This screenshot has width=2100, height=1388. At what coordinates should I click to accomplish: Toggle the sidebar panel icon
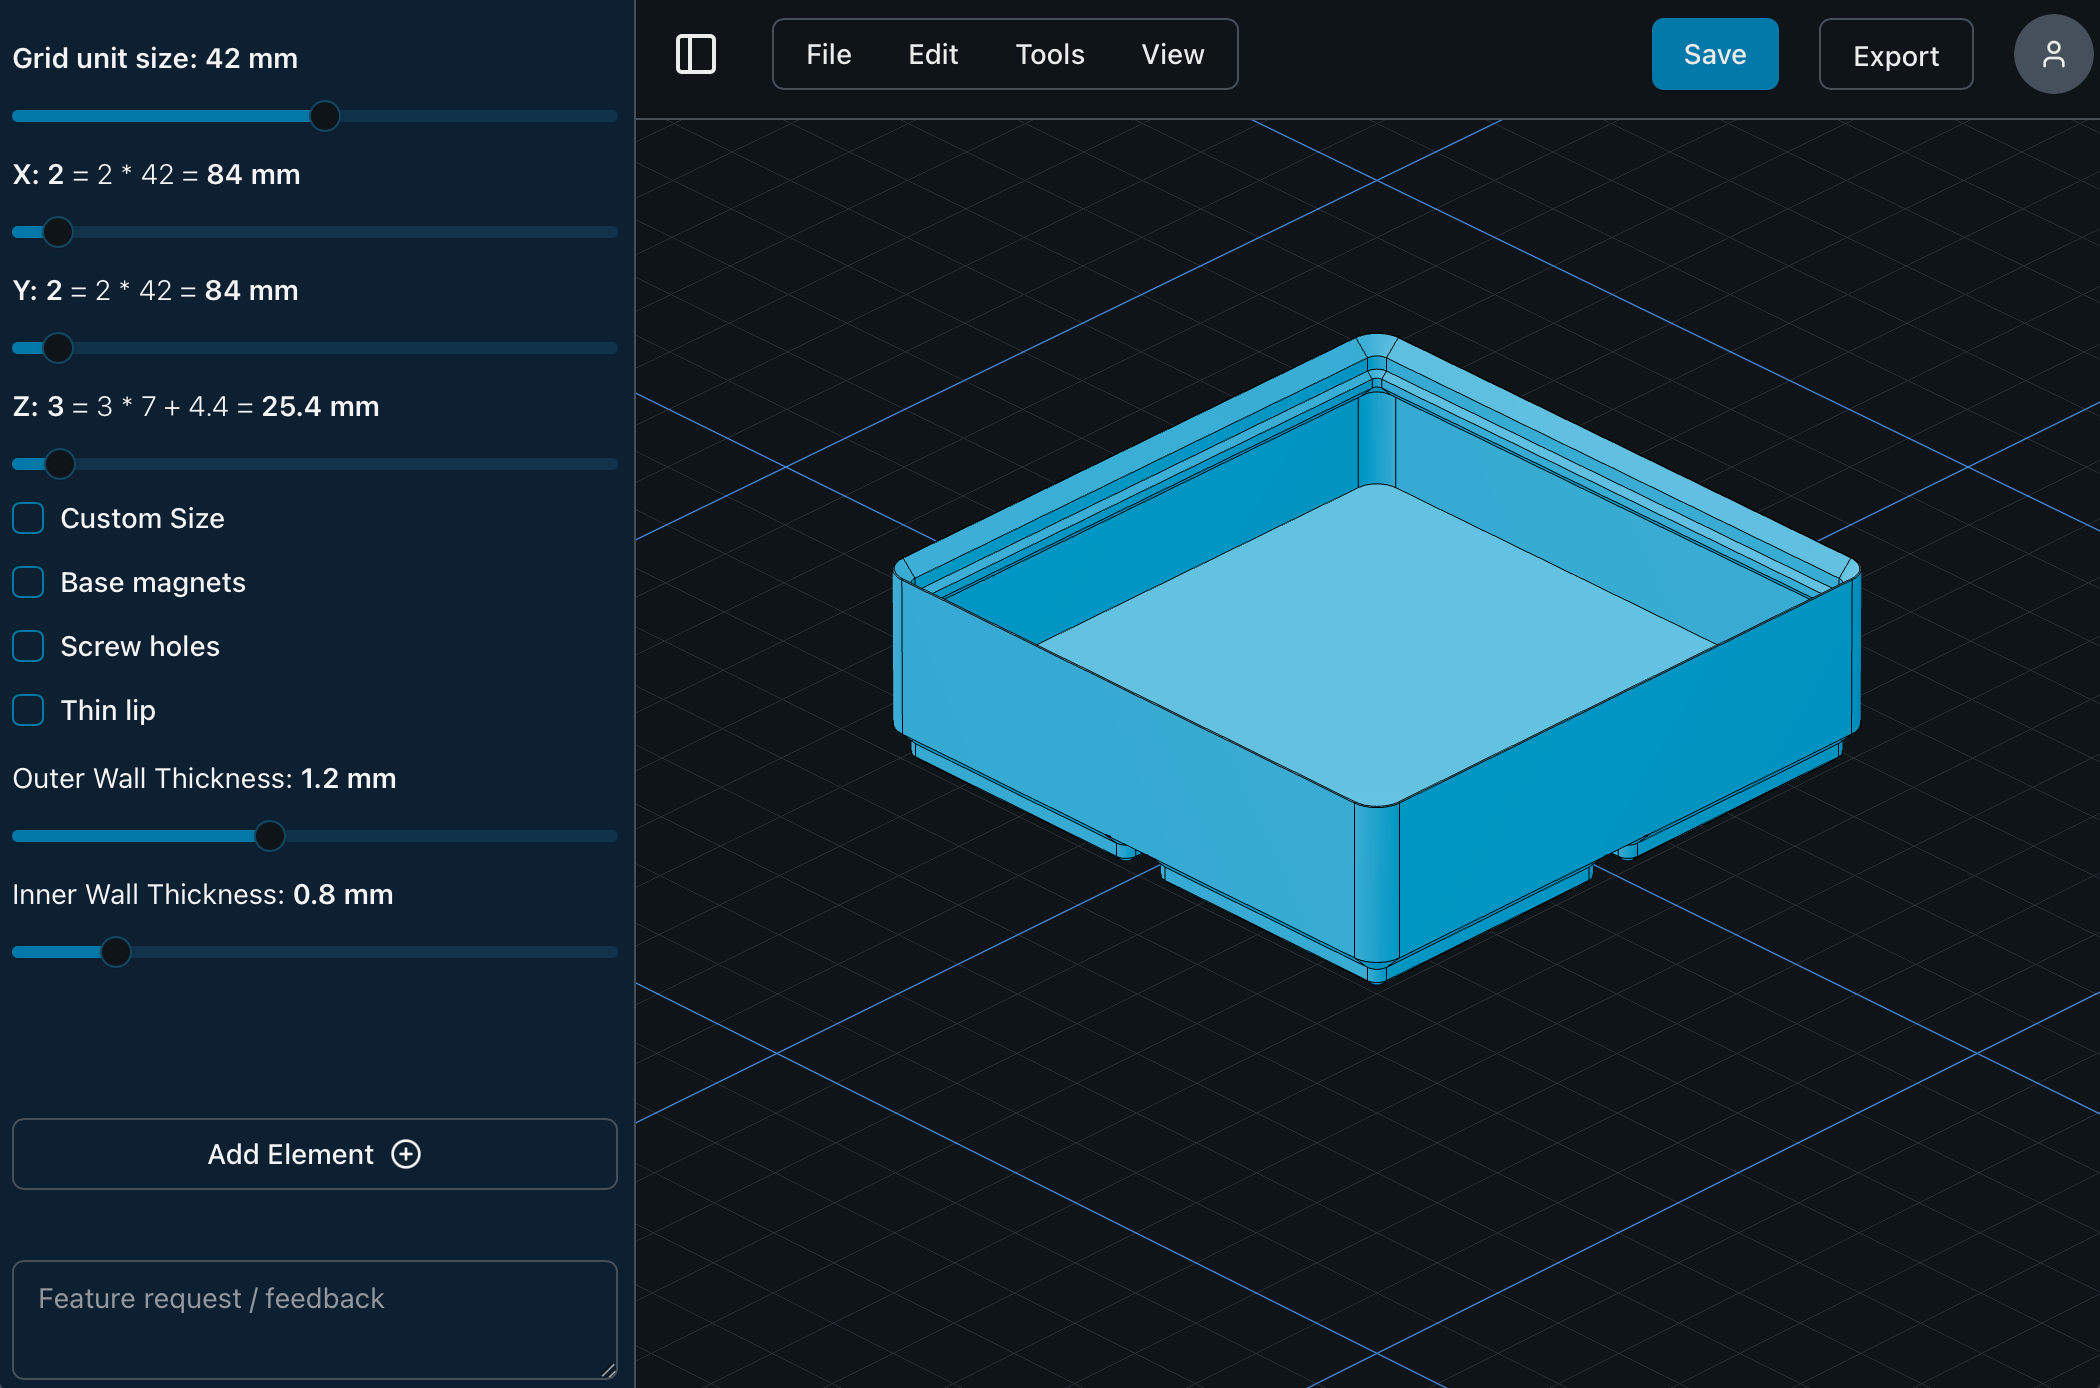pyautogui.click(x=696, y=54)
